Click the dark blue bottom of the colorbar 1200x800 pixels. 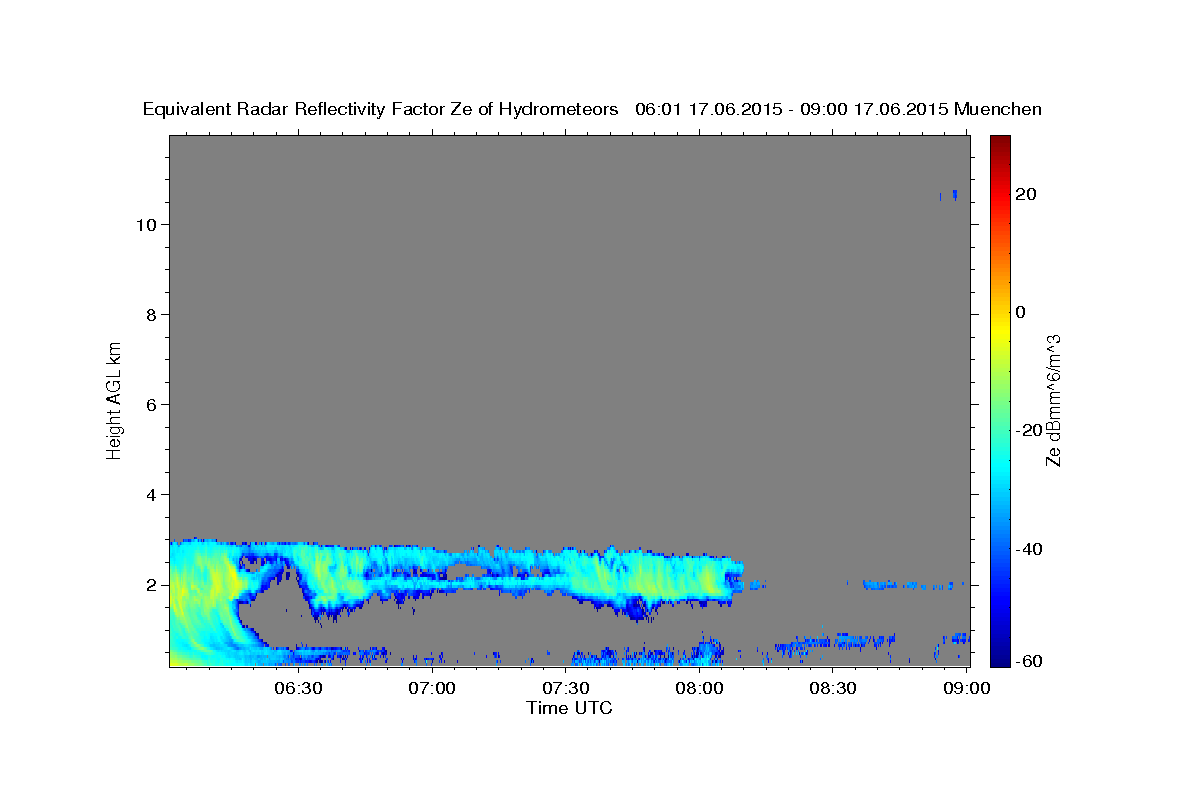point(1000,658)
